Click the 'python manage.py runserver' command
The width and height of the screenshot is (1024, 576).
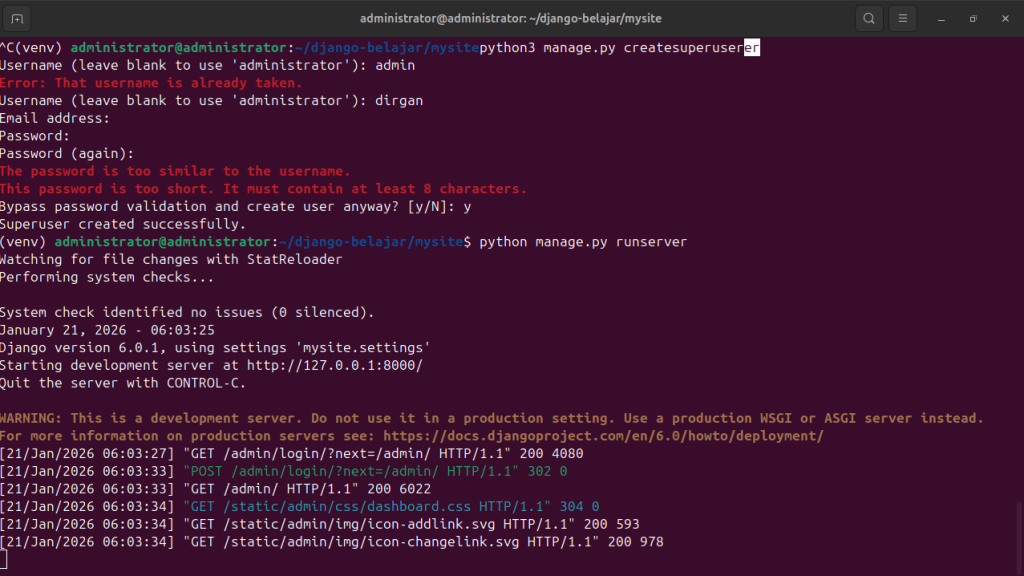point(583,242)
